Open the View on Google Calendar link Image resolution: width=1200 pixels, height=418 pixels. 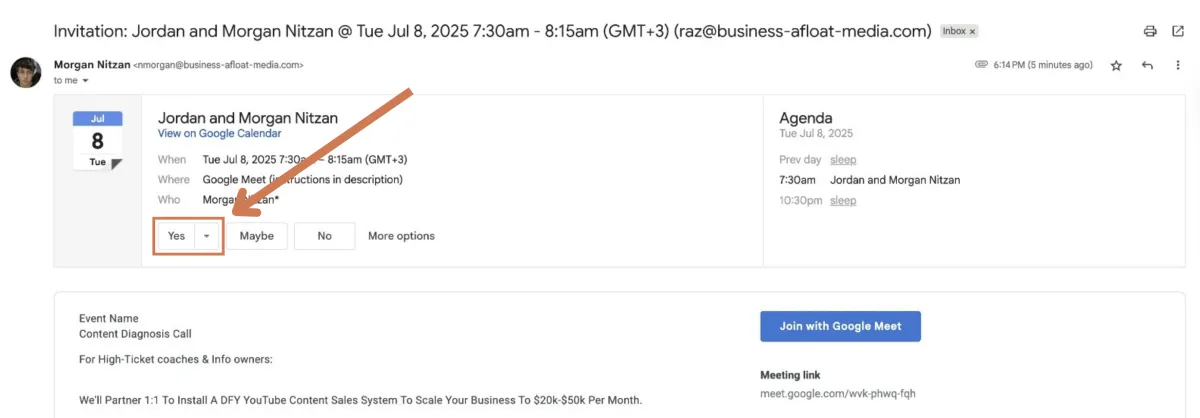pyautogui.click(x=219, y=133)
